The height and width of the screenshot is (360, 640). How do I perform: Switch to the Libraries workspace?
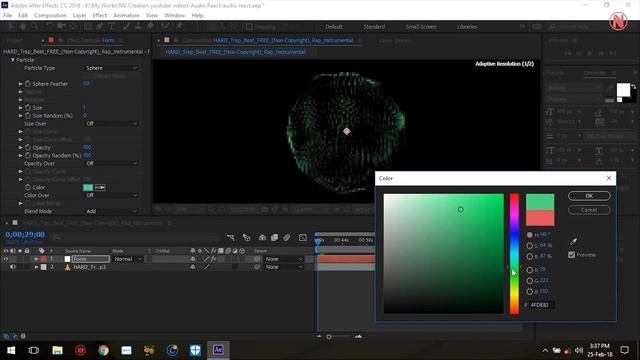(467, 27)
